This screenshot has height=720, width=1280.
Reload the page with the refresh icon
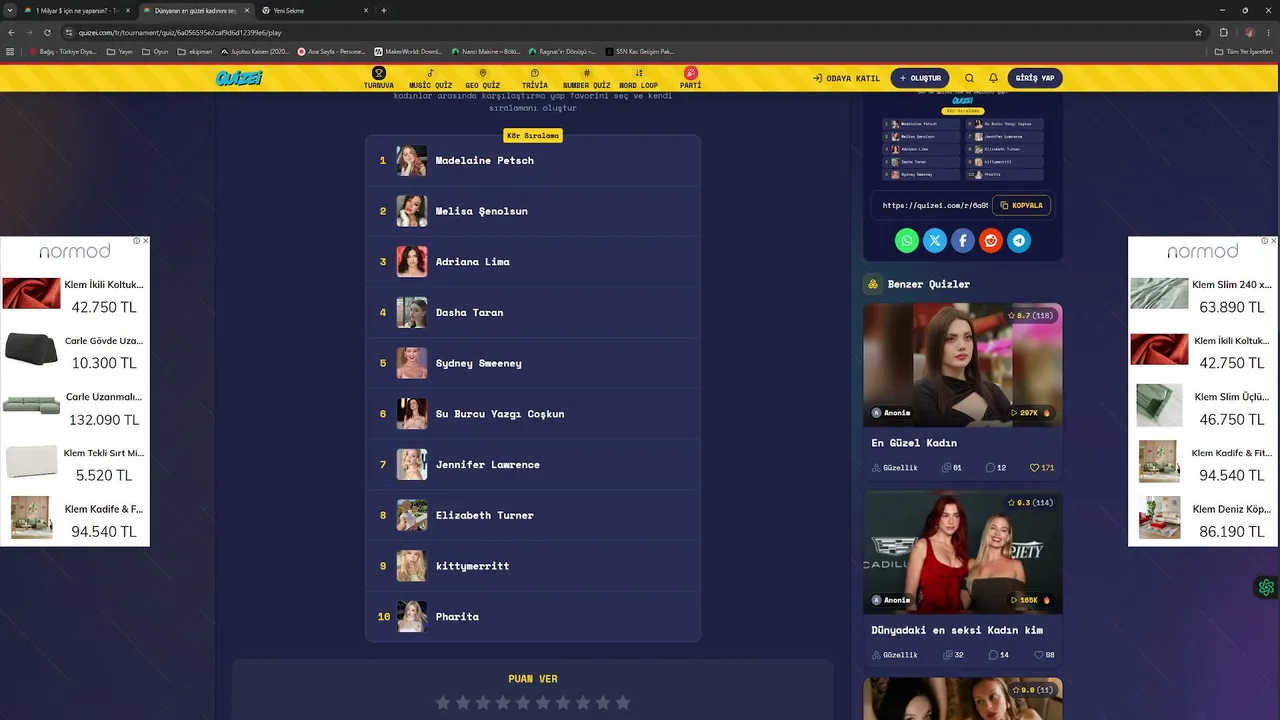coord(47,32)
